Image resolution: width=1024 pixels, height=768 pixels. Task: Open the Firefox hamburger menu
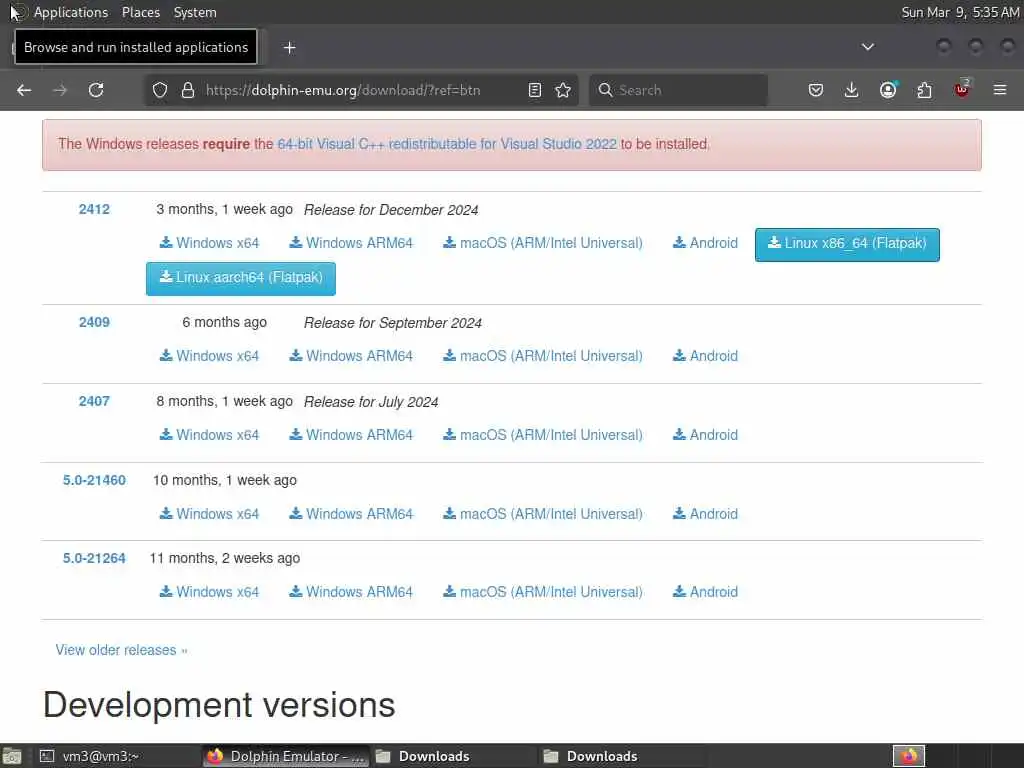[1000, 90]
